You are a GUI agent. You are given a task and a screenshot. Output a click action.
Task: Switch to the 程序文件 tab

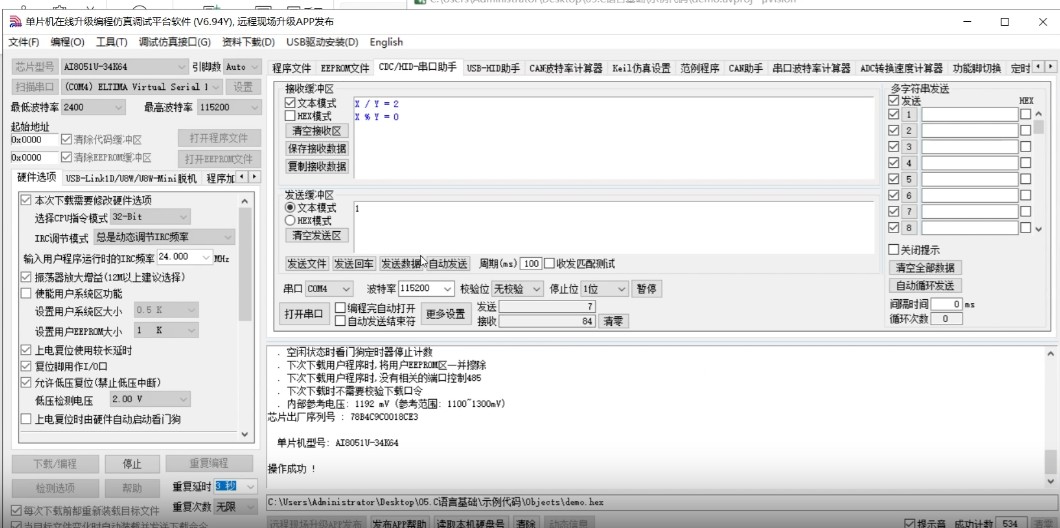291,68
